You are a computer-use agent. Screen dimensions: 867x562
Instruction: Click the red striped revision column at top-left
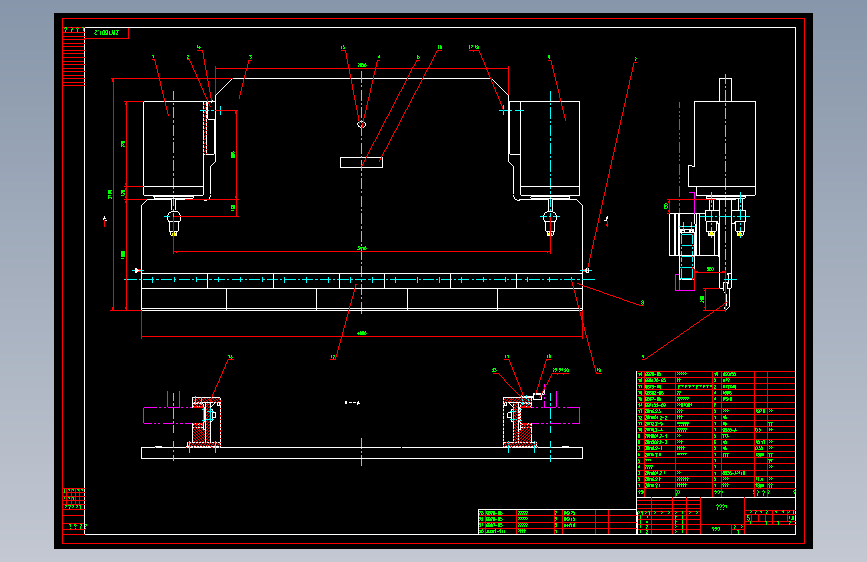(74, 57)
